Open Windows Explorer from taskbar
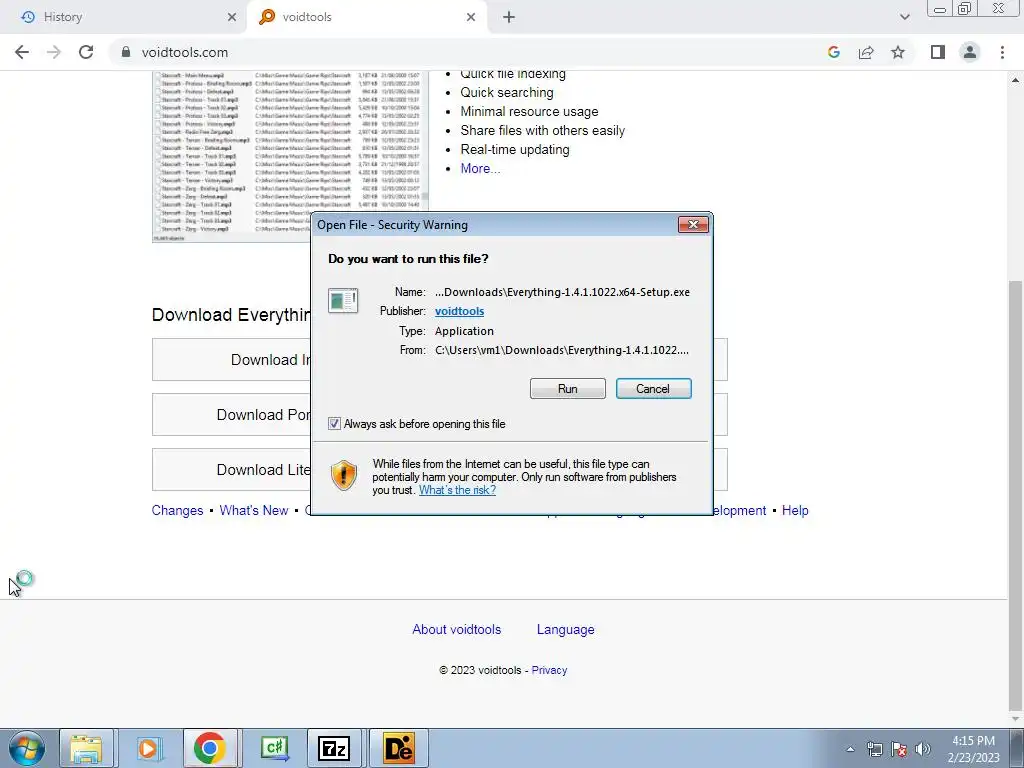Screen dimensions: 1024x768 point(86,748)
